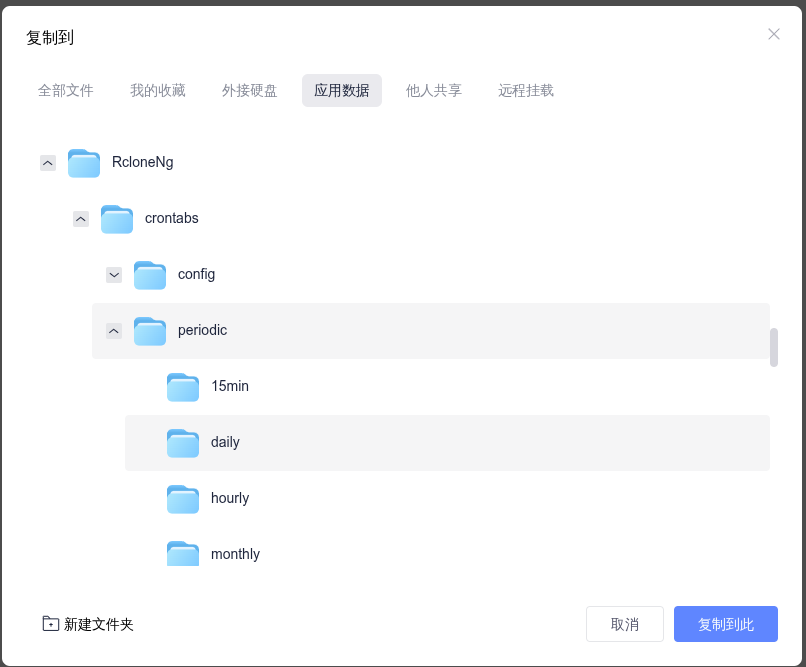Click the periodic folder icon
The height and width of the screenshot is (667, 806).
click(150, 331)
